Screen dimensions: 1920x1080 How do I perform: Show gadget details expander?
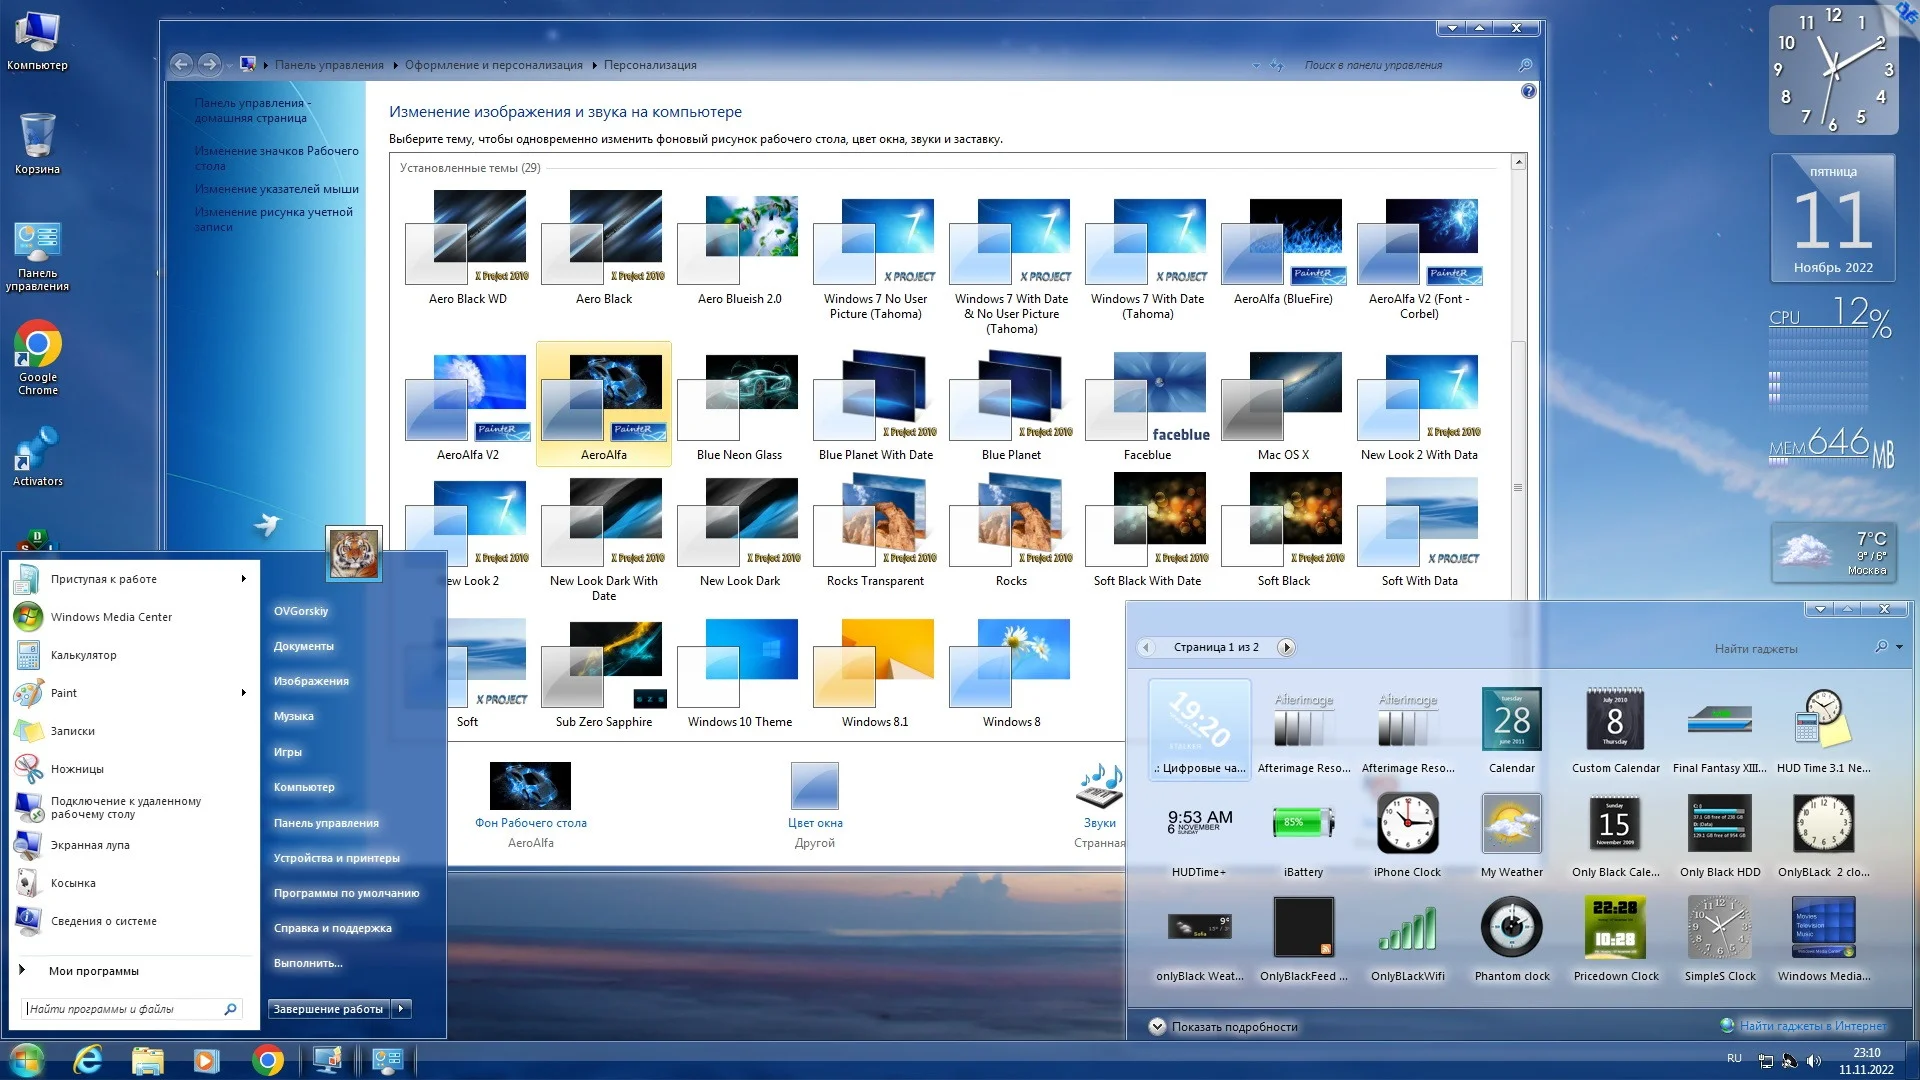click(x=1157, y=1026)
